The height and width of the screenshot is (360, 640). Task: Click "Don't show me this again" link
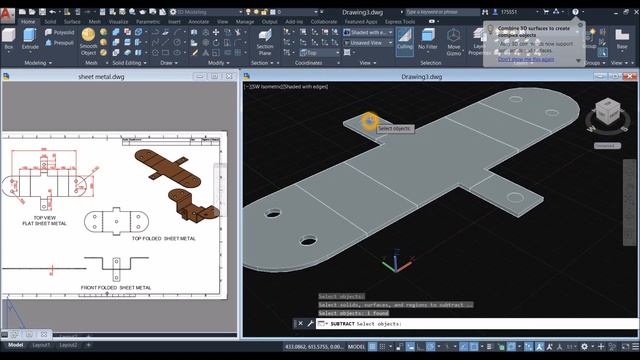[x=526, y=60]
